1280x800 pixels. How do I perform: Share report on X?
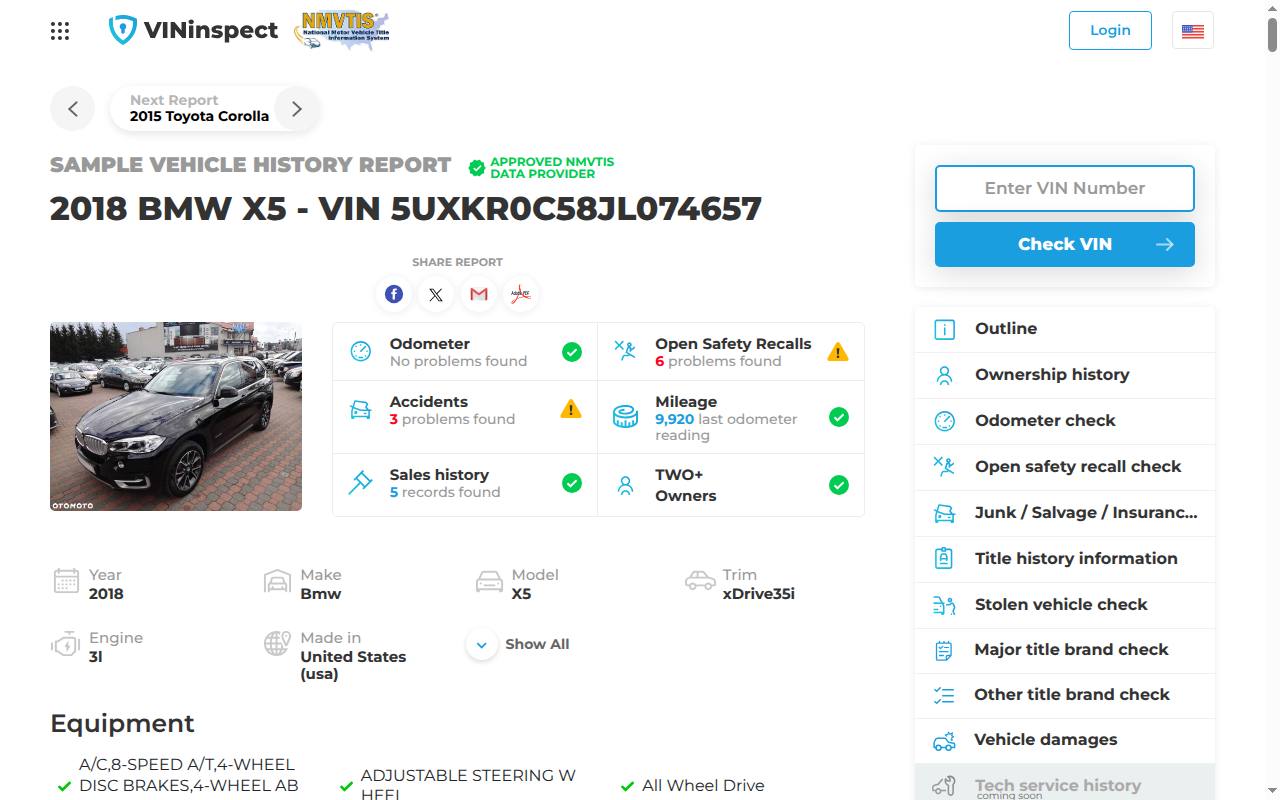click(436, 294)
